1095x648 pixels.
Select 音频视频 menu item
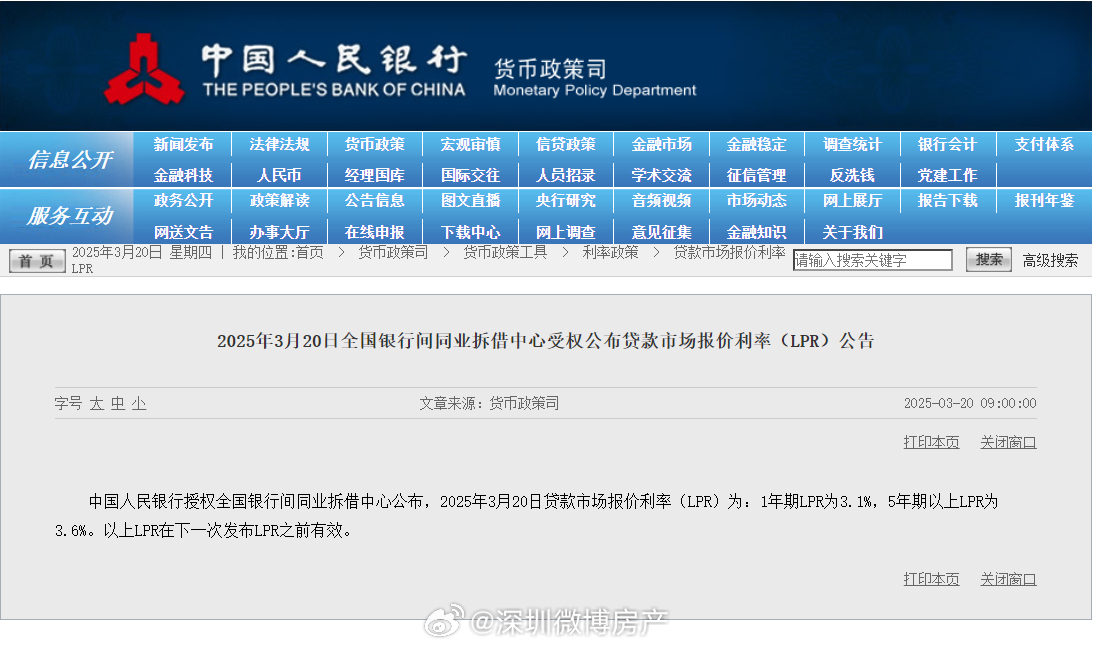661,200
